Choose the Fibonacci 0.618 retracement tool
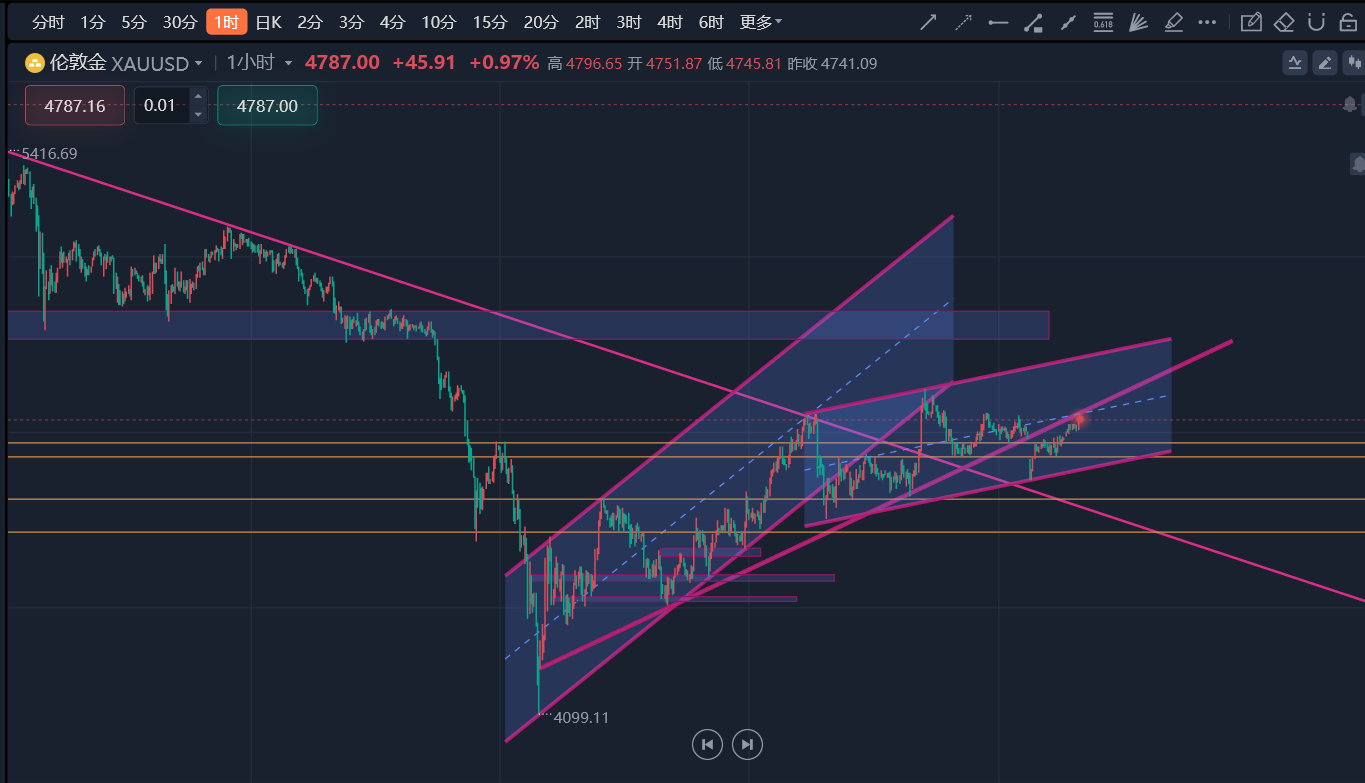The image size is (1365, 783). click(1103, 22)
